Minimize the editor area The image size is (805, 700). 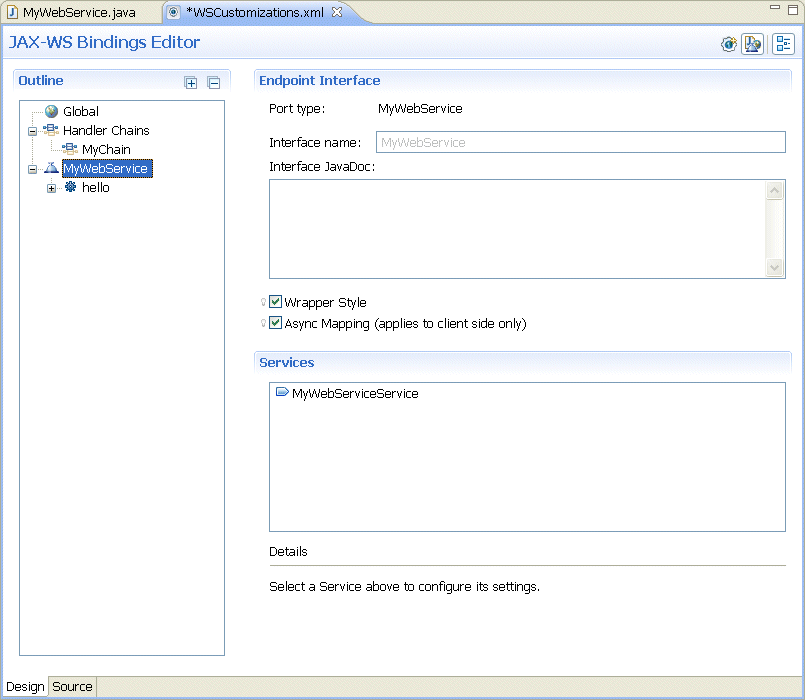(775, 8)
